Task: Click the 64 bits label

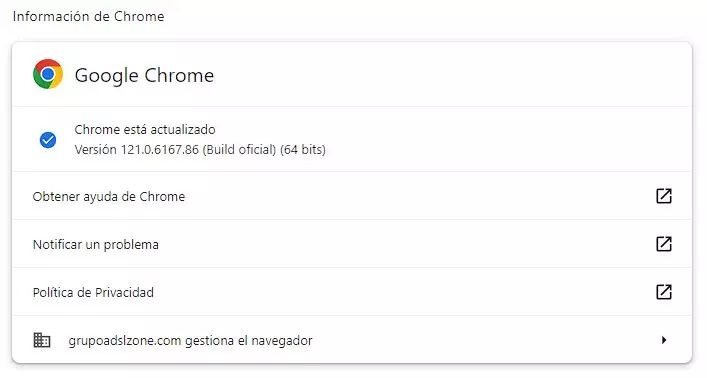Action: pyautogui.click(x=303, y=150)
